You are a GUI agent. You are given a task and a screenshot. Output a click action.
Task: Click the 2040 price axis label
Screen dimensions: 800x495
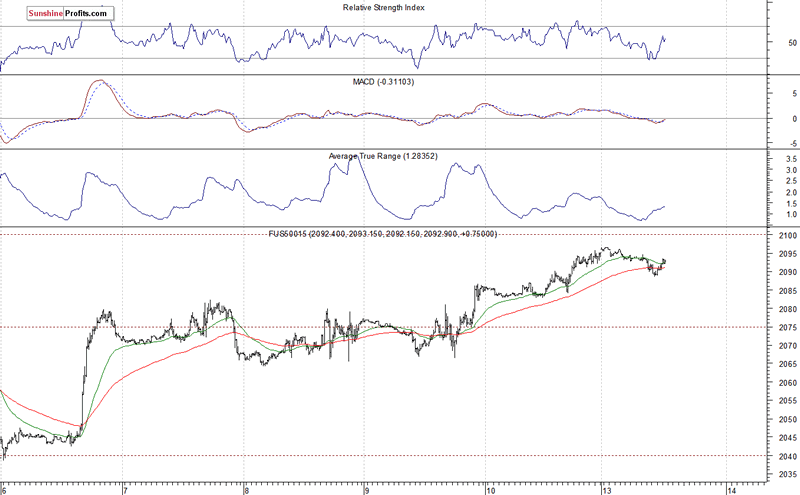point(788,456)
